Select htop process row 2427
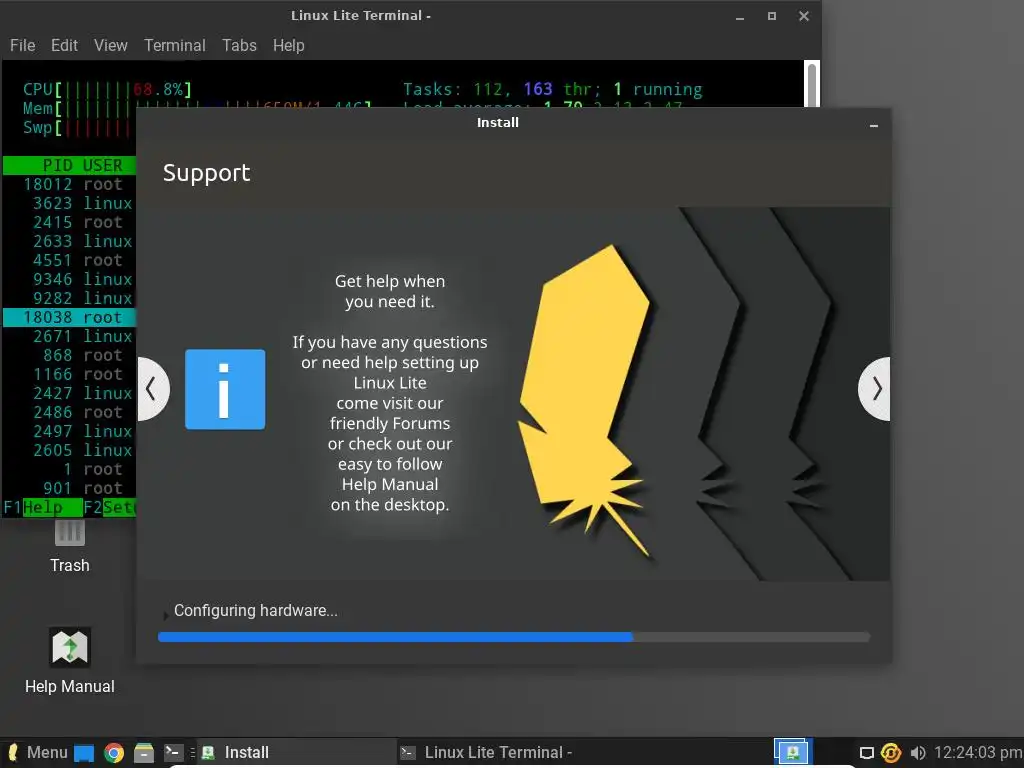1024x768 pixels. point(69,393)
